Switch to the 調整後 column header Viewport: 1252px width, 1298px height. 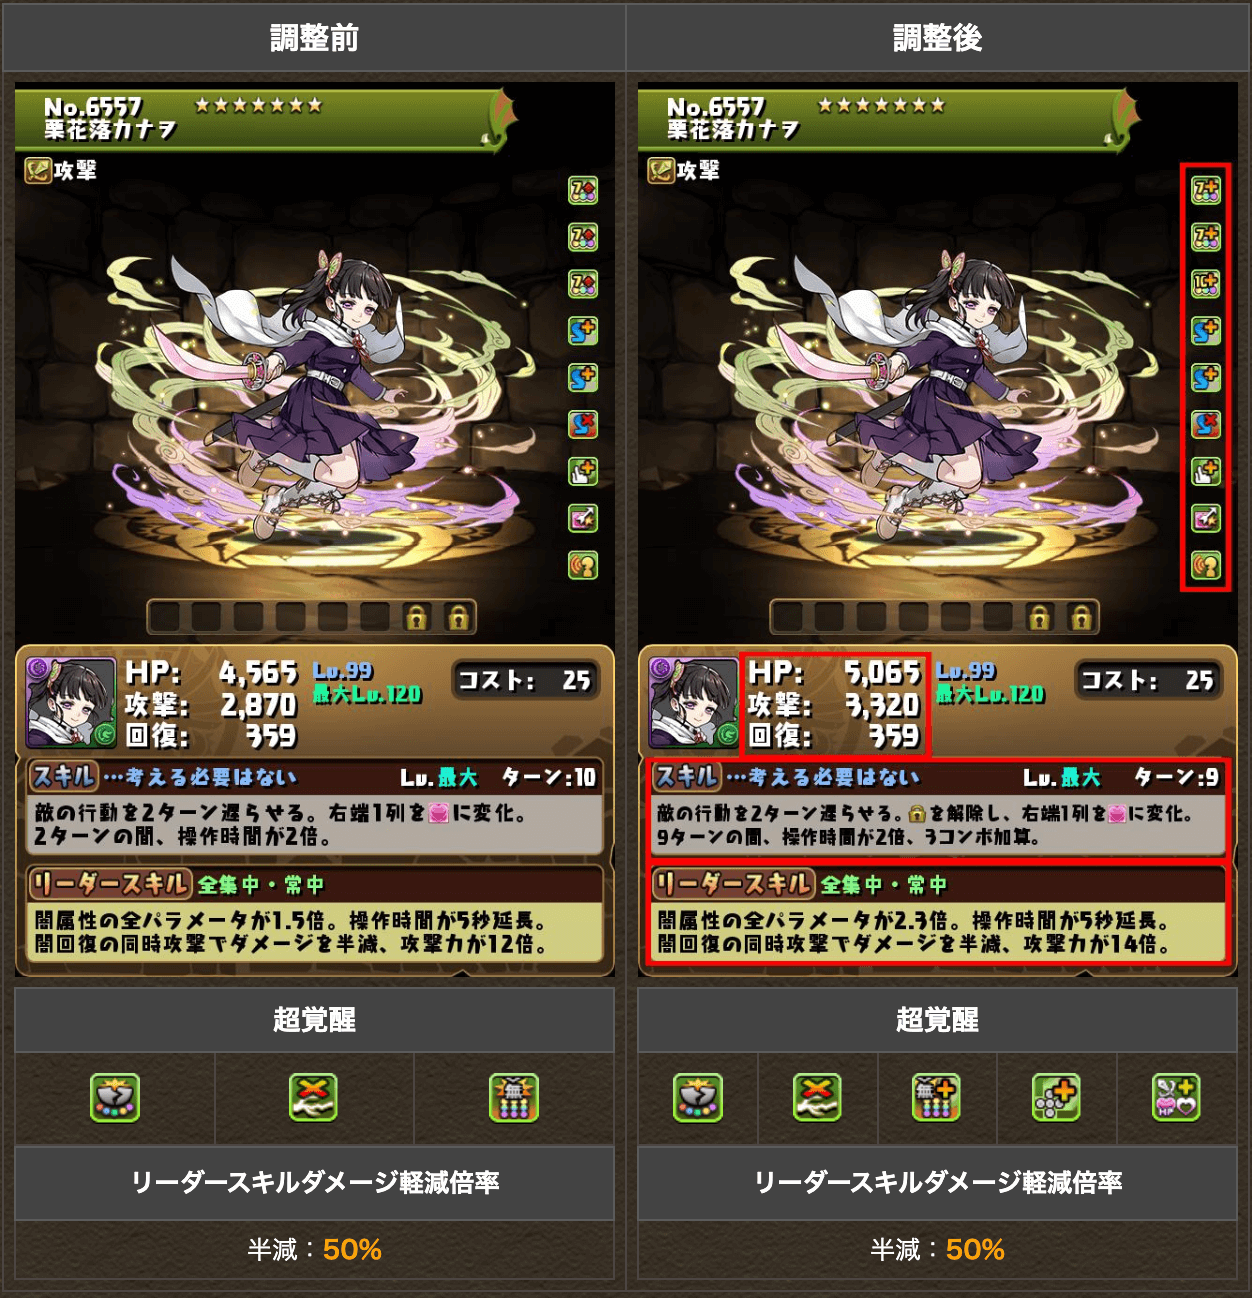point(937,38)
